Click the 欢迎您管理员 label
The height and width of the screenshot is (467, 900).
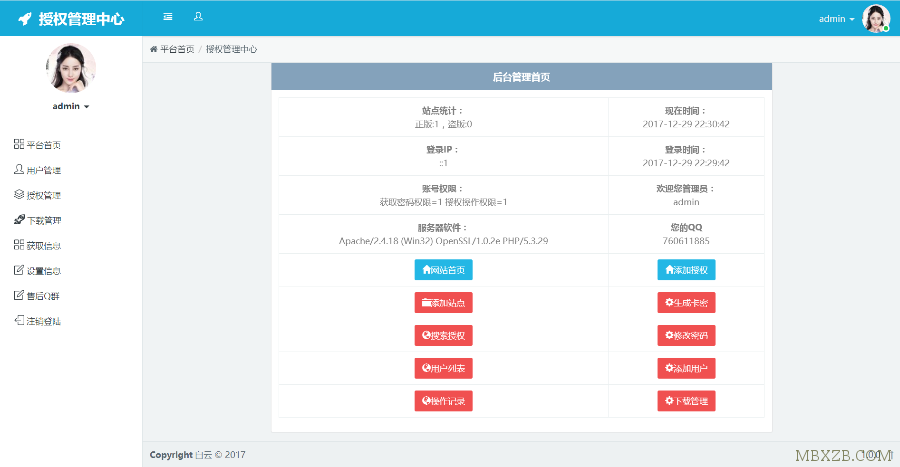pos(686,189)
